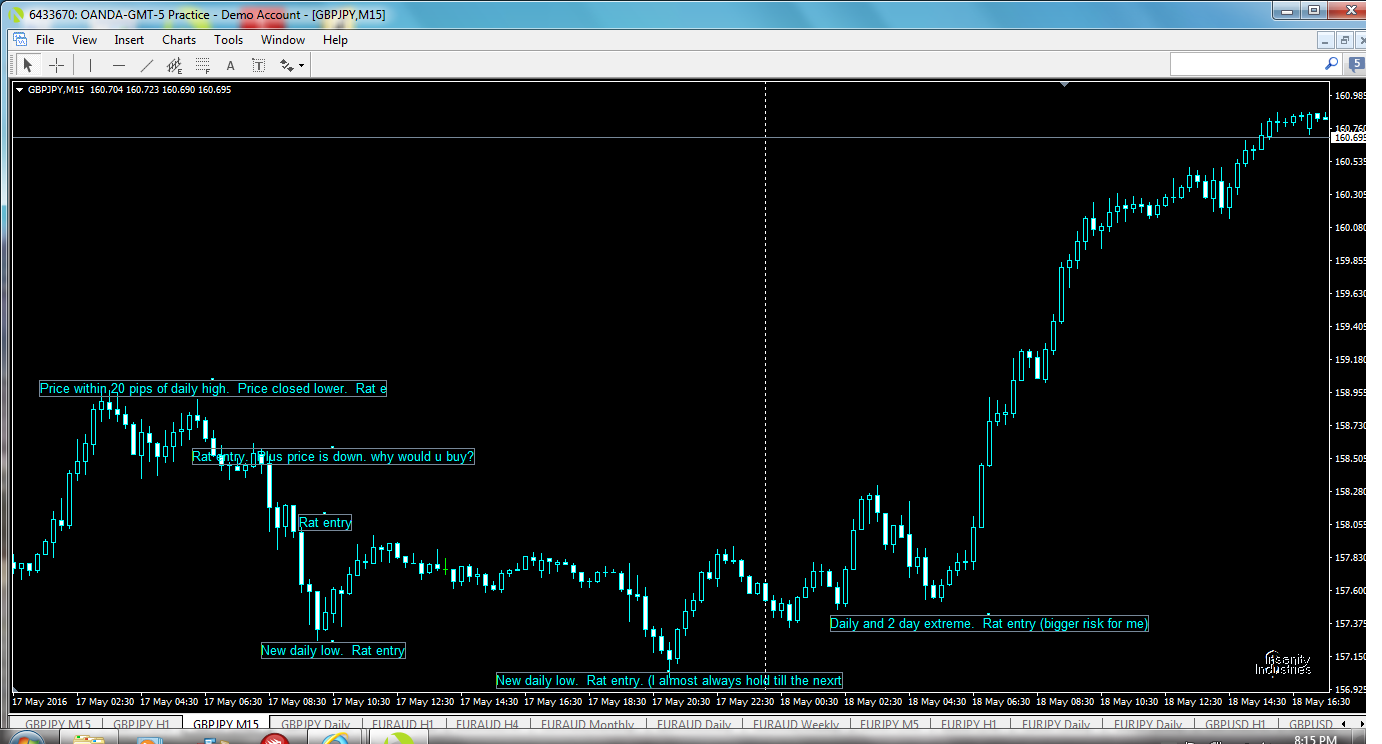Switch to the GBPUSD H1 chart tab

point(1235,724)
